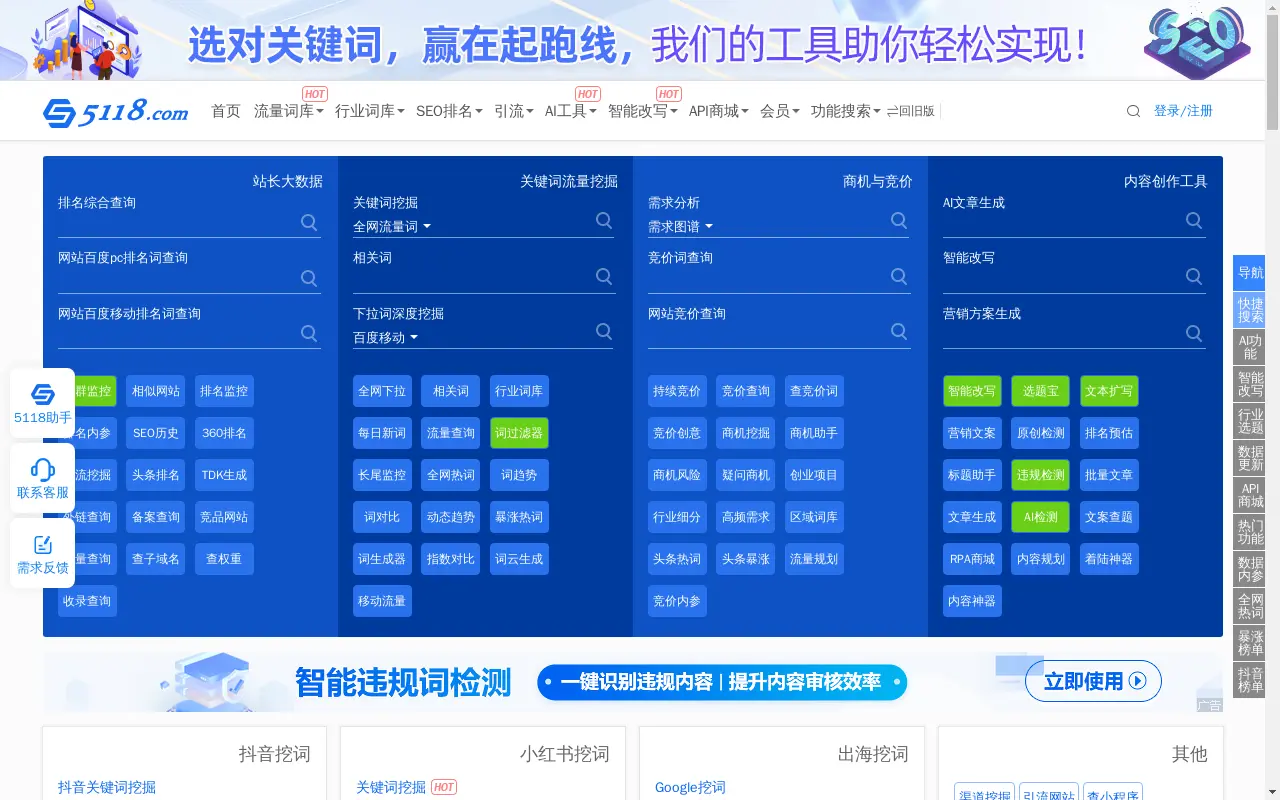Screen dimensions: 1280x800
Task: Expand the 全网流量词 dropdown
Action: [x=392, y=227]
